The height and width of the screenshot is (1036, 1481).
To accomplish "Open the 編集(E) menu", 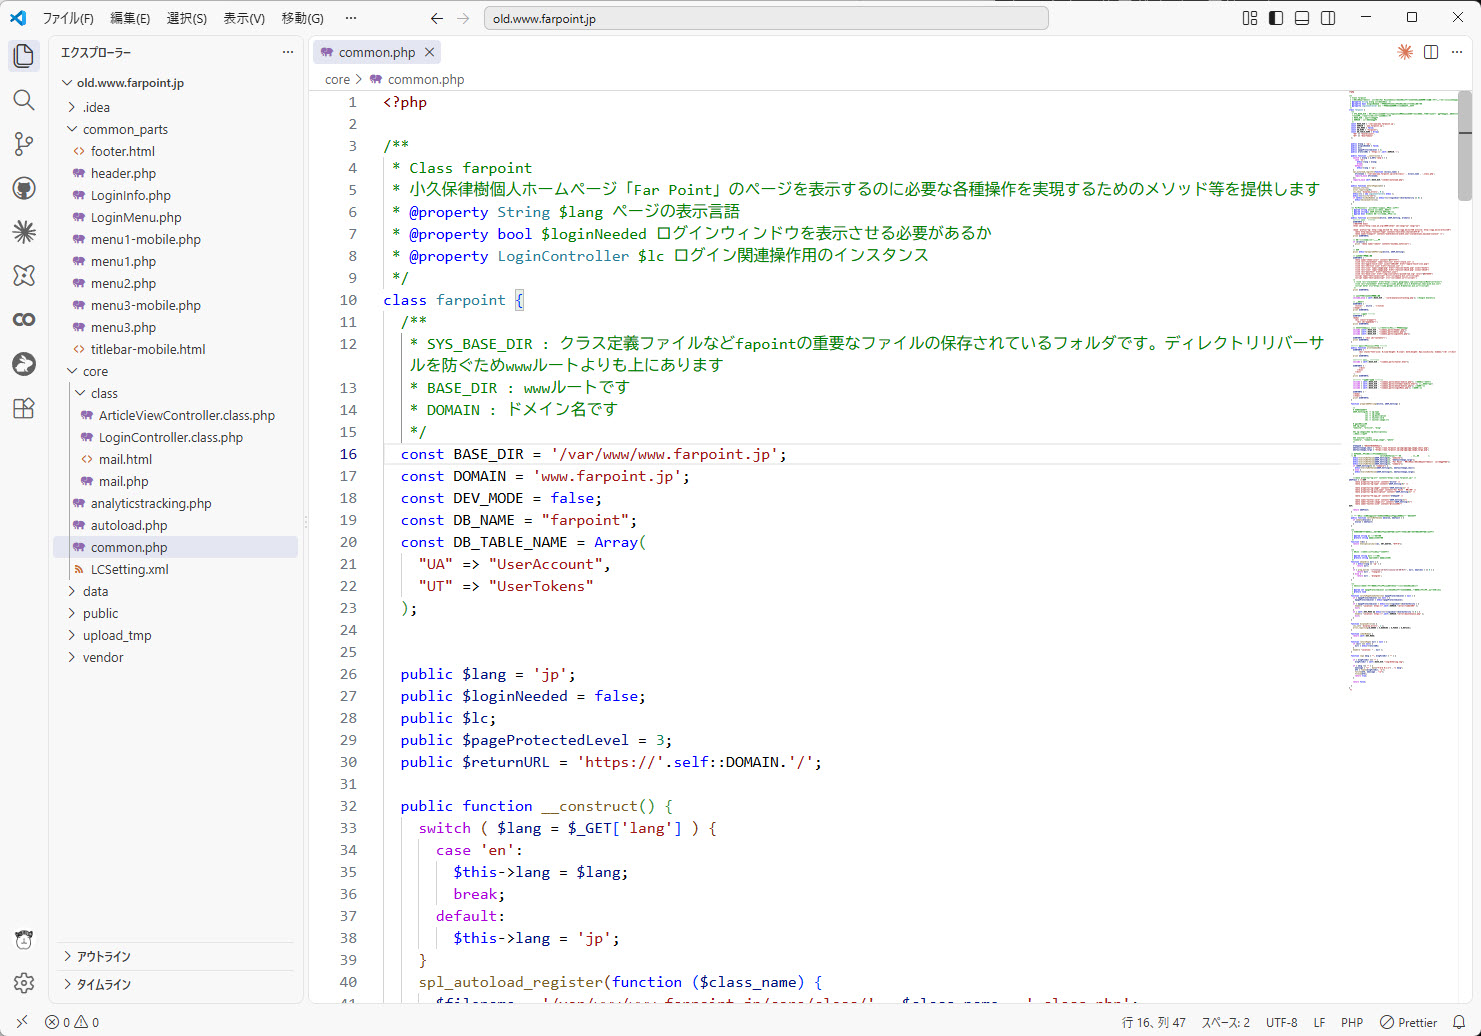I will point(130,18).
